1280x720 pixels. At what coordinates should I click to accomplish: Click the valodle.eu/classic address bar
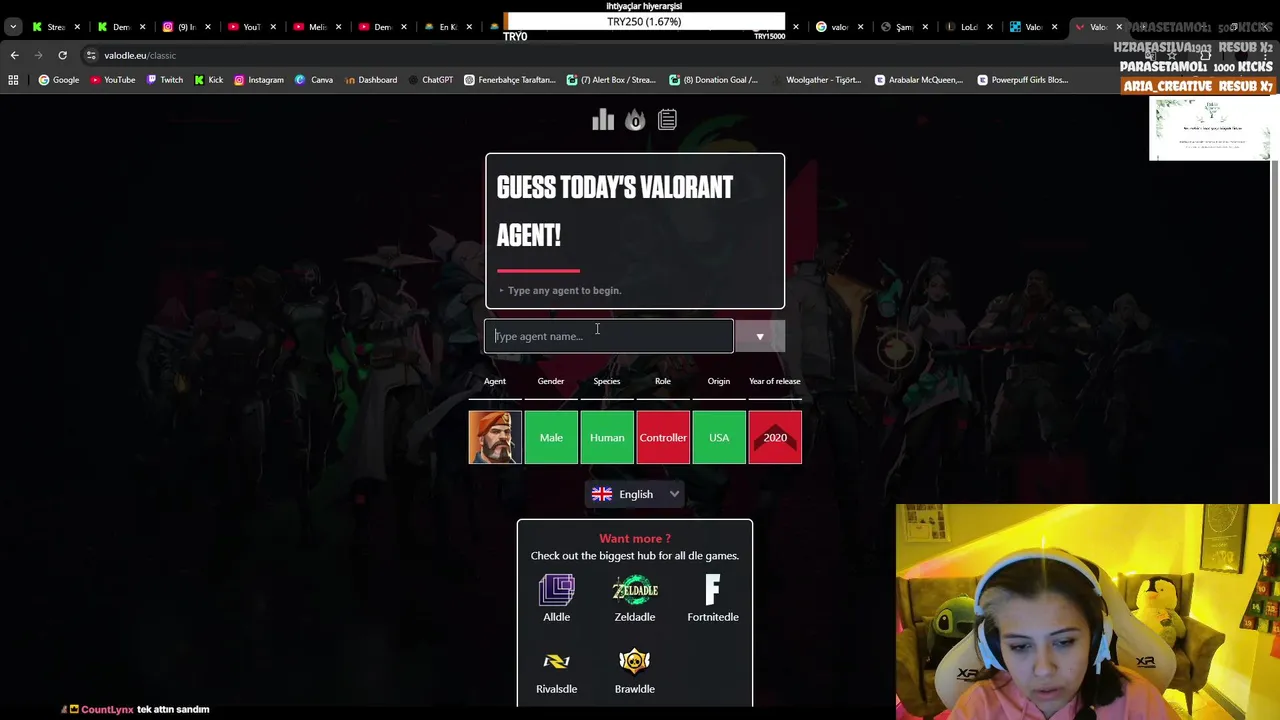140,55
